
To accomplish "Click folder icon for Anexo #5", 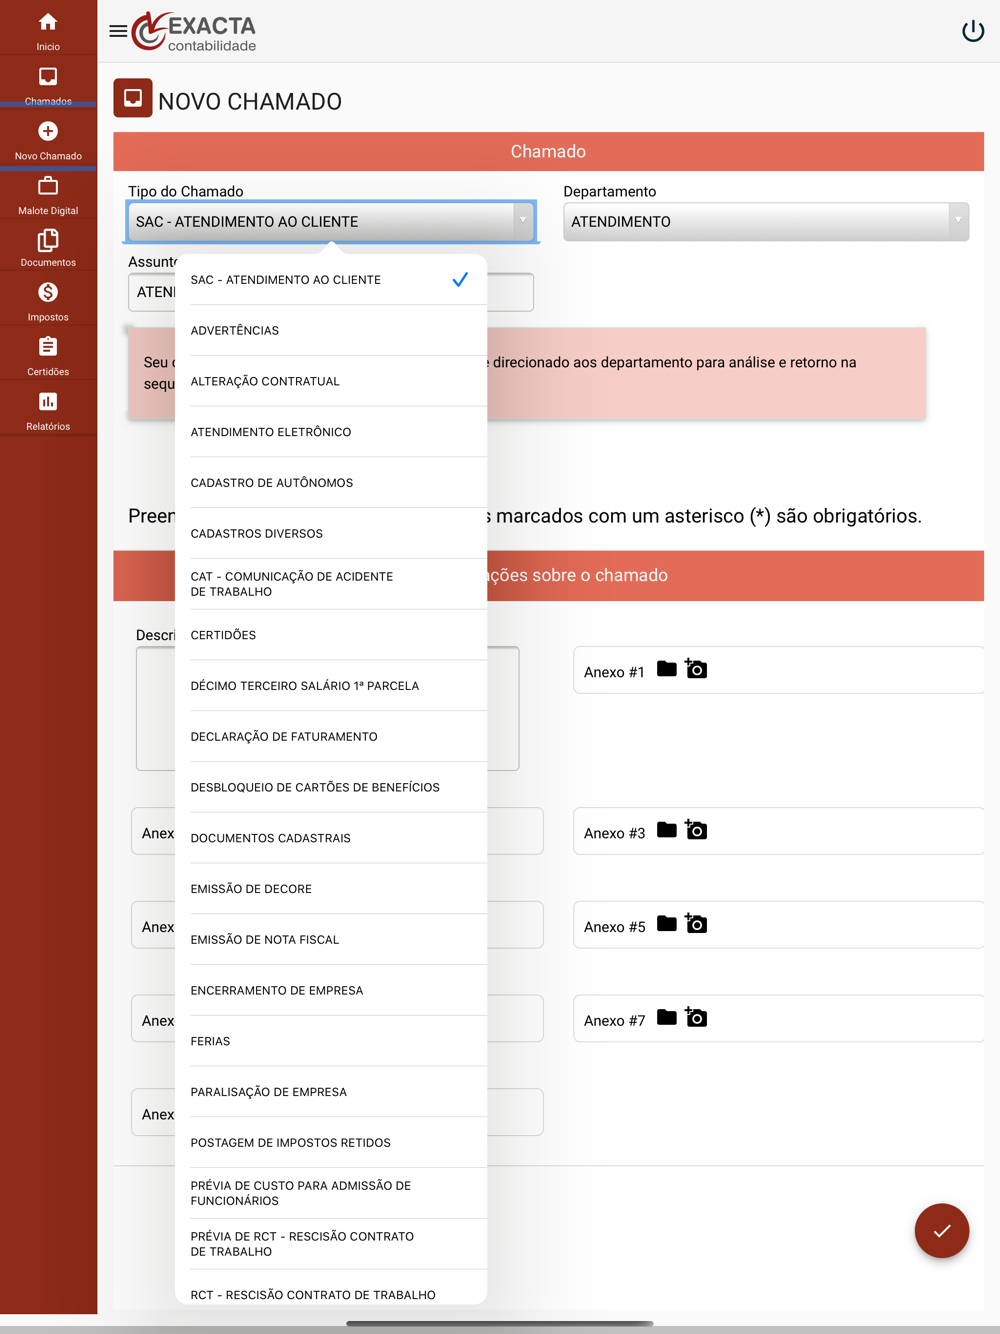I will point(667,924).
